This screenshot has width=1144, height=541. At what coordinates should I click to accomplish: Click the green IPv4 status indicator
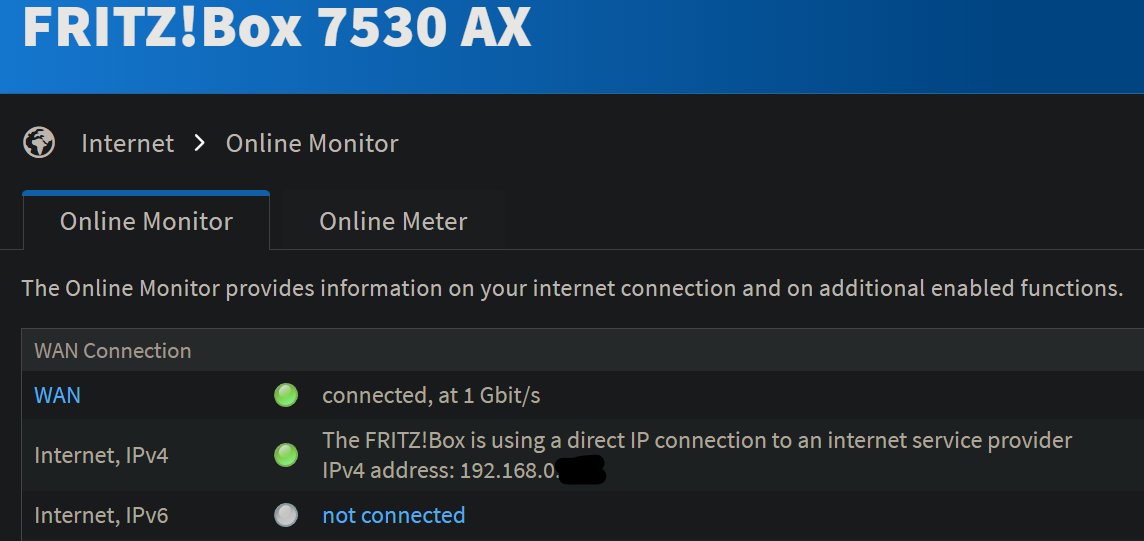(286, 455)
